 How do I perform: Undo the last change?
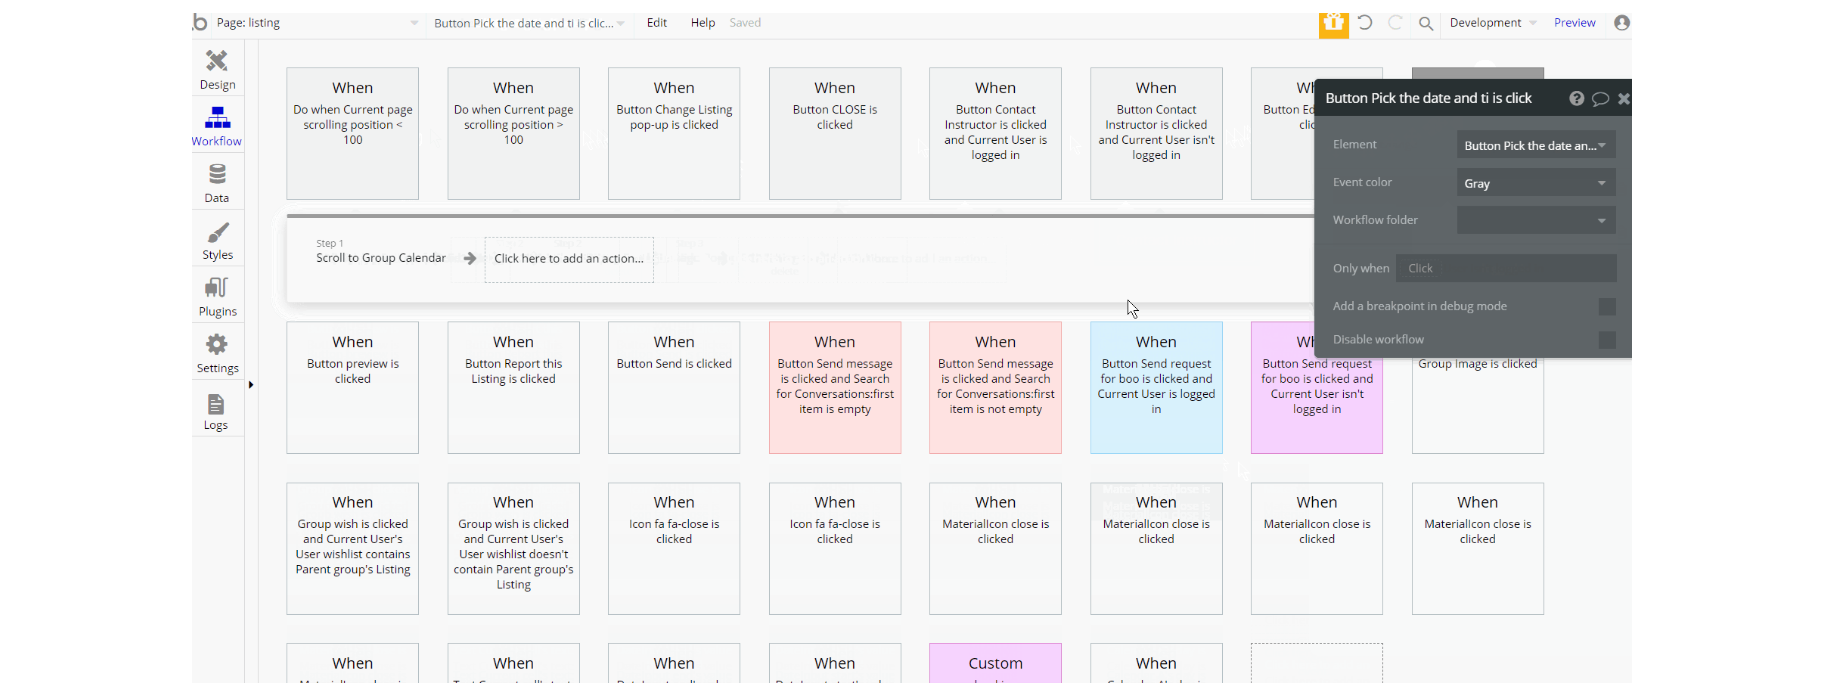(x=1365, y=22)
